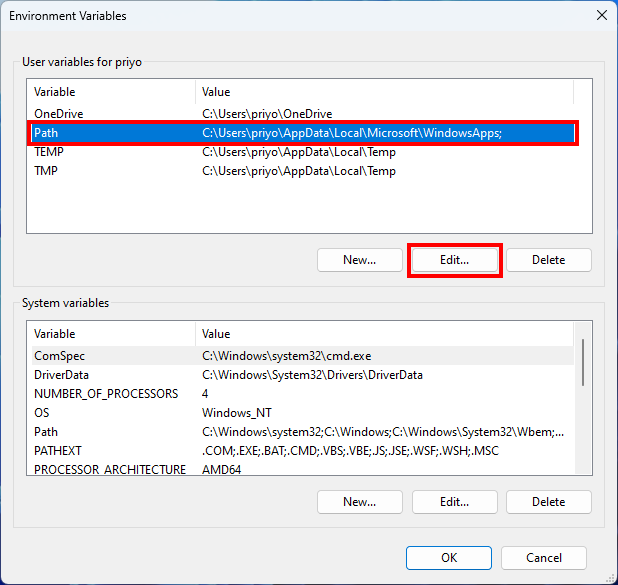Delete the selected user variable
The width and height of the screenshot is (618, 585).
pyautogui.click(x=548, y=260)
